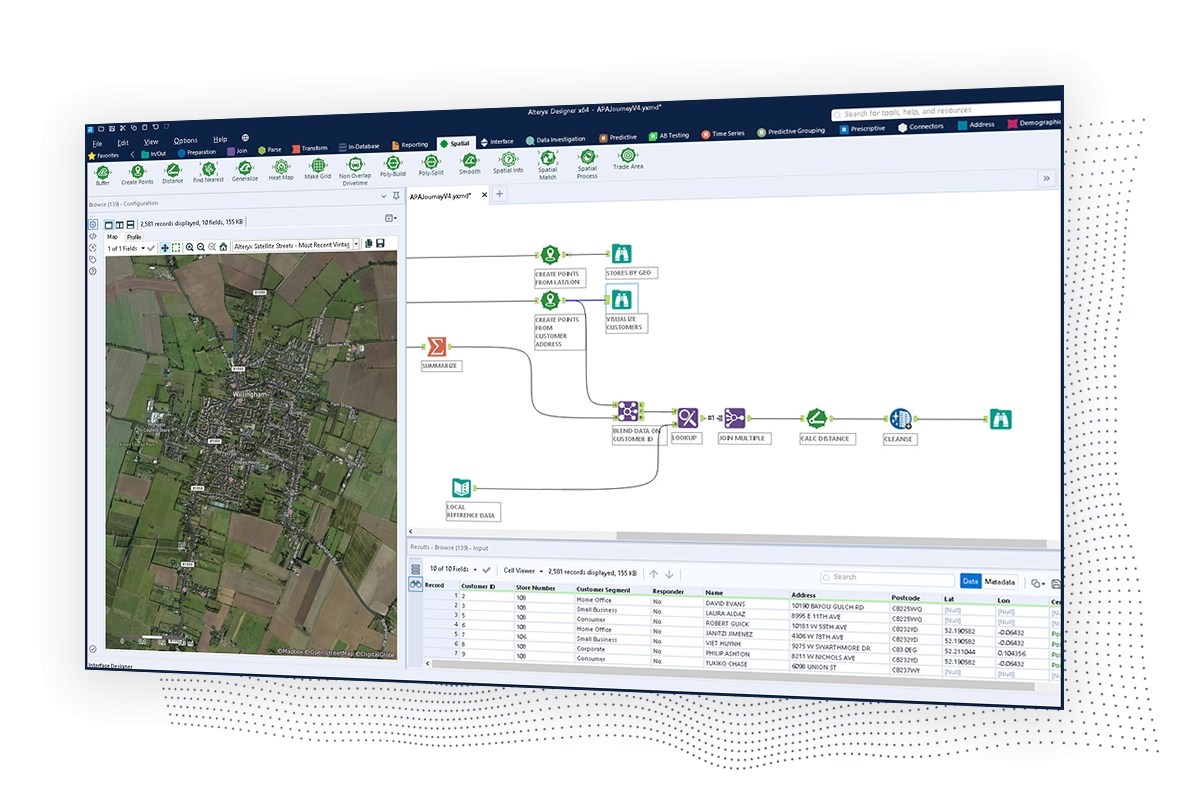Open the 1 of 1 Fields dropdown

tap(126, 248)
